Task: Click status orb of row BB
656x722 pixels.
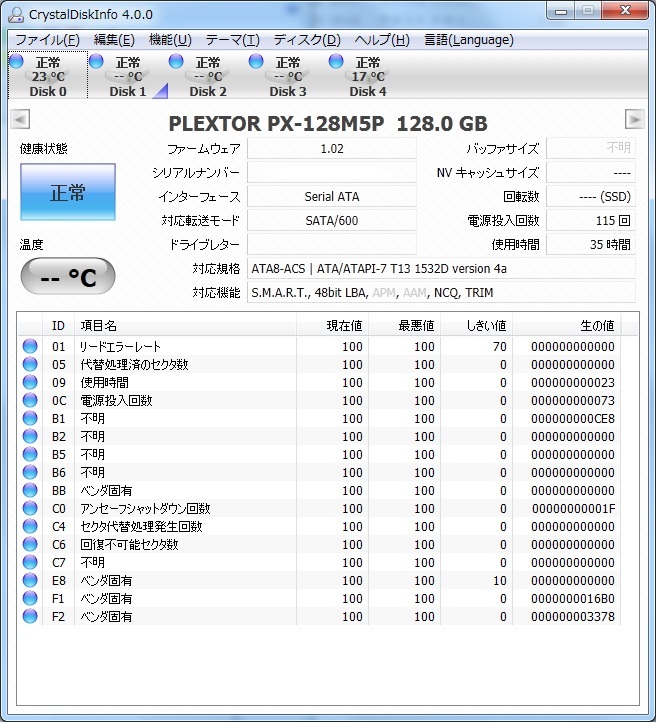Action: coord(30,490)
